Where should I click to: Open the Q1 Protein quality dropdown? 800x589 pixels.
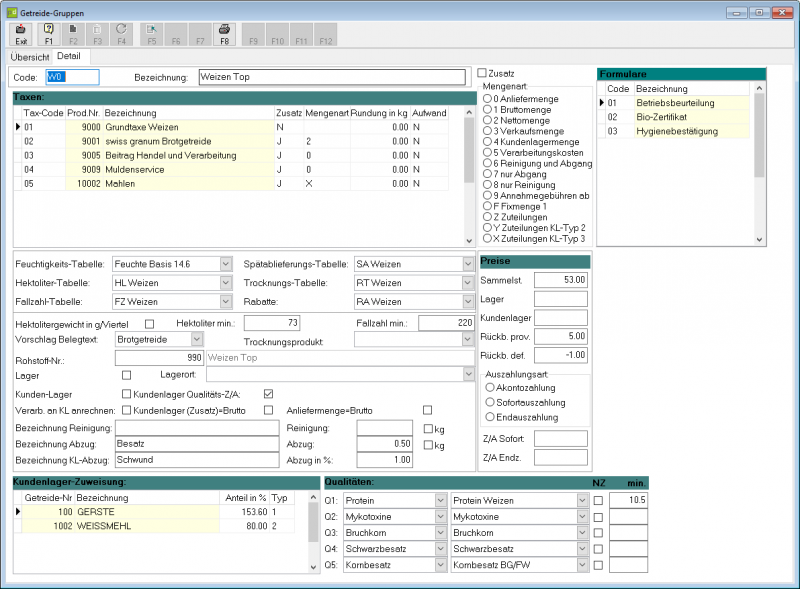click(x=441, y=501)
